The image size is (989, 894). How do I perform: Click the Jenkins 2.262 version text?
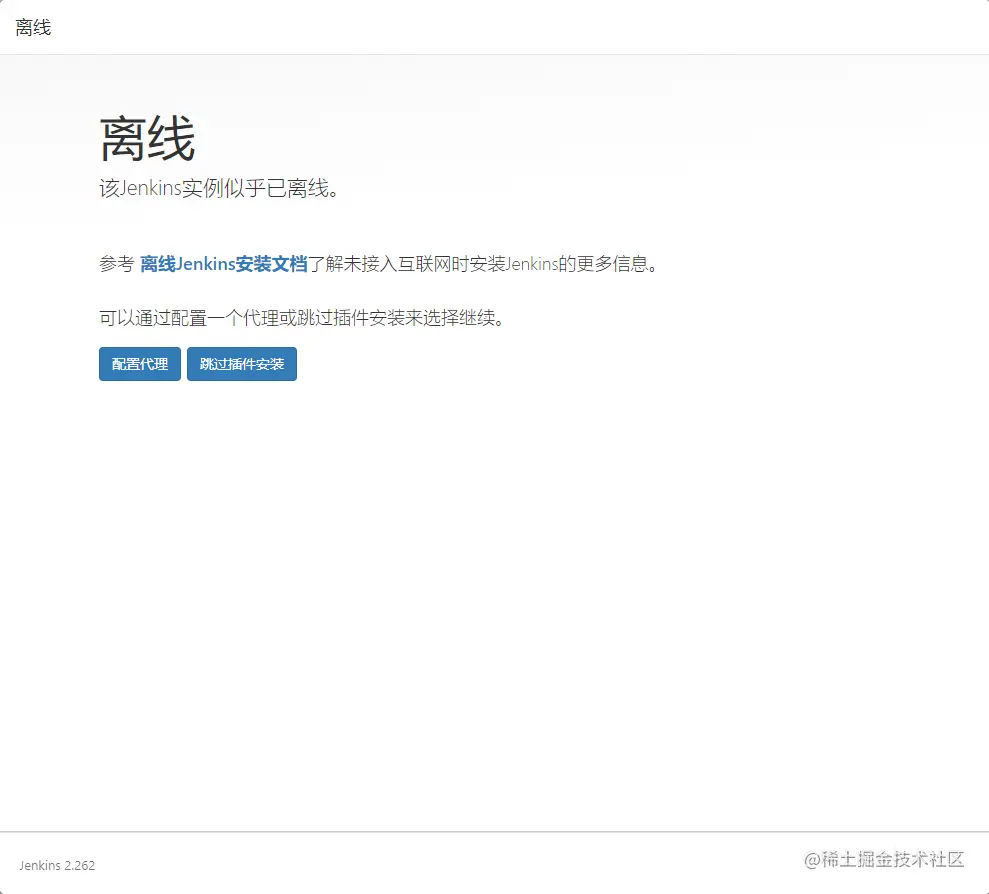(x=57, y=866)
